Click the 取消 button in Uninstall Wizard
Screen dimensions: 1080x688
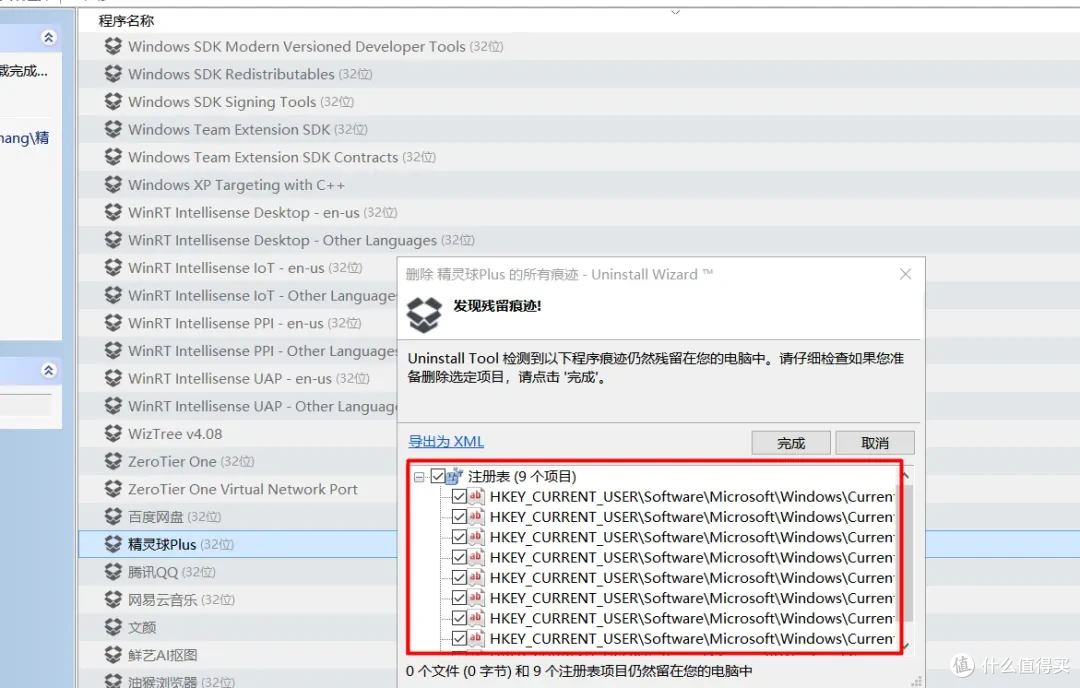[875, 443]
